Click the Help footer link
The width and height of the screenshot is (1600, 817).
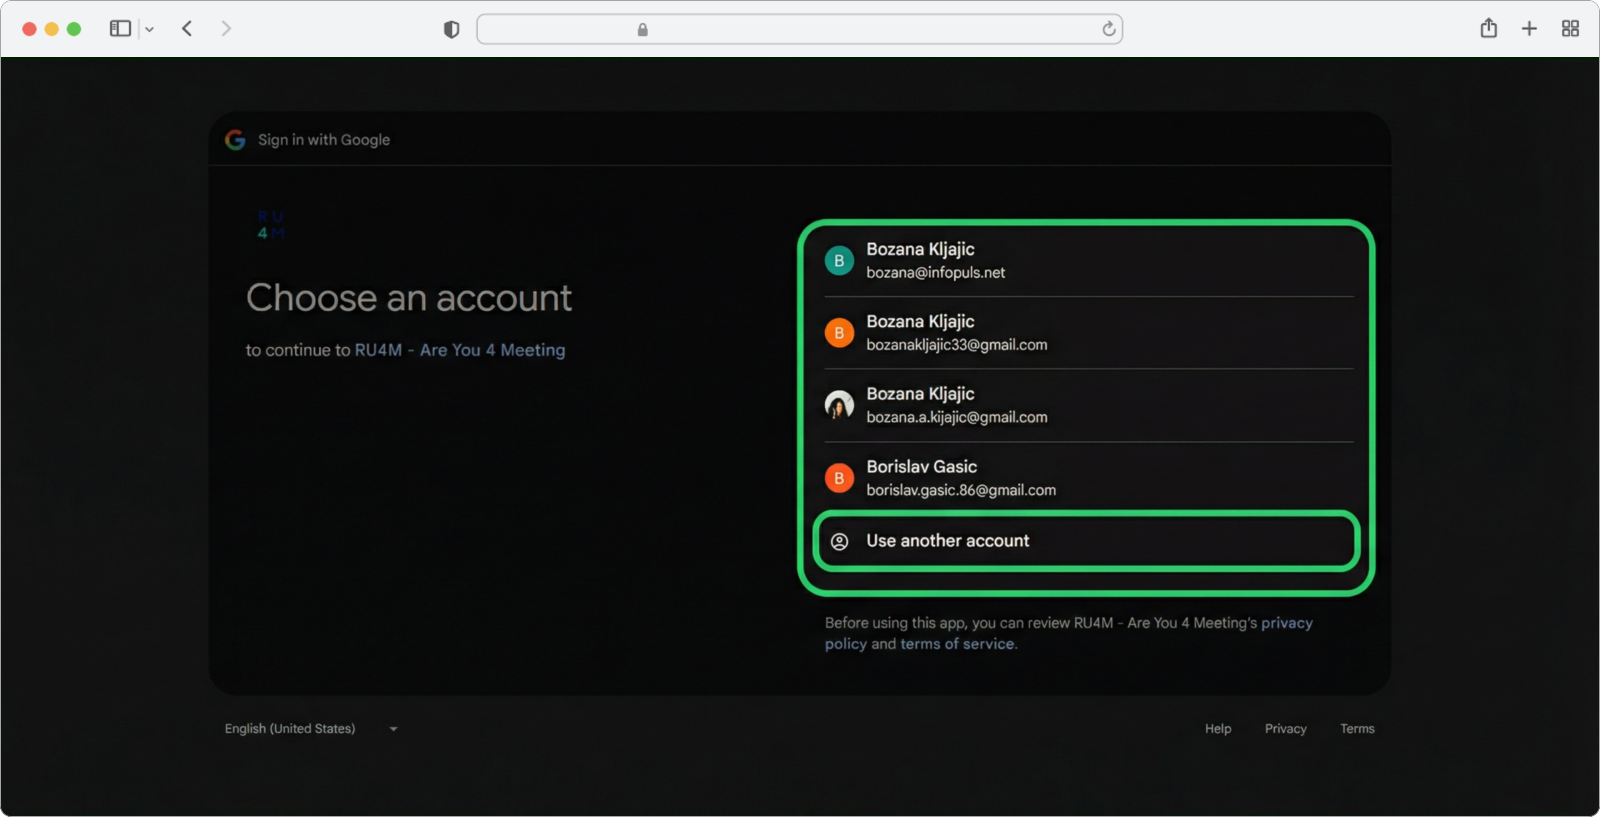[x=1217, y=729]
